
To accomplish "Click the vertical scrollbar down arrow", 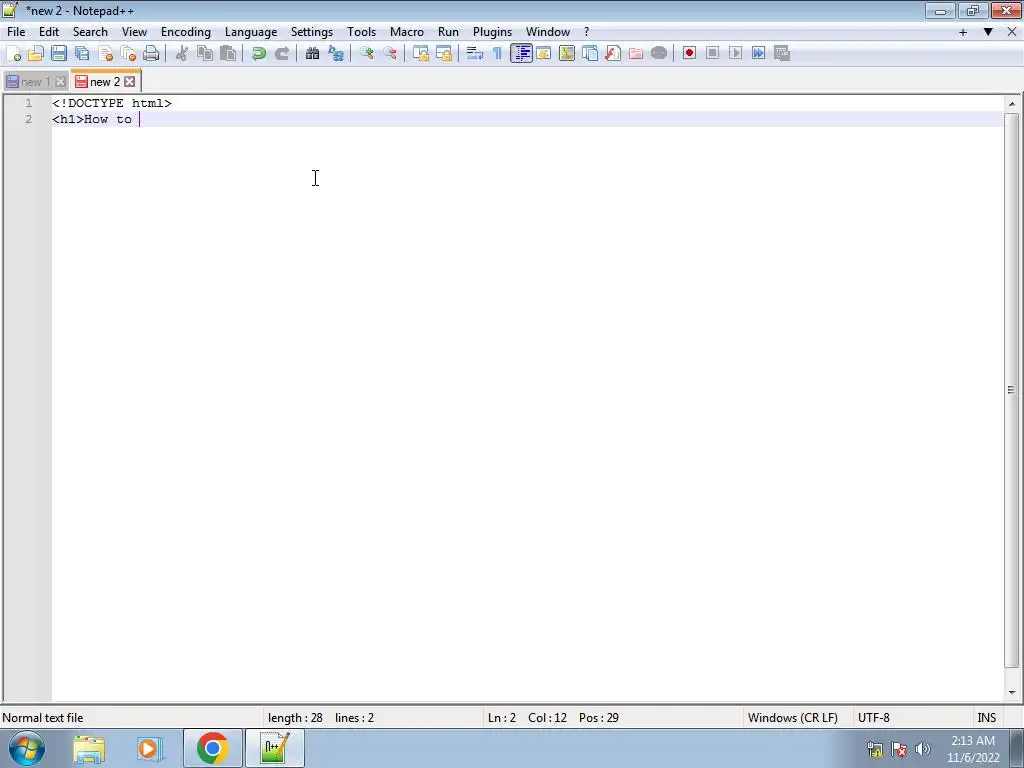I will [1012, 692].
